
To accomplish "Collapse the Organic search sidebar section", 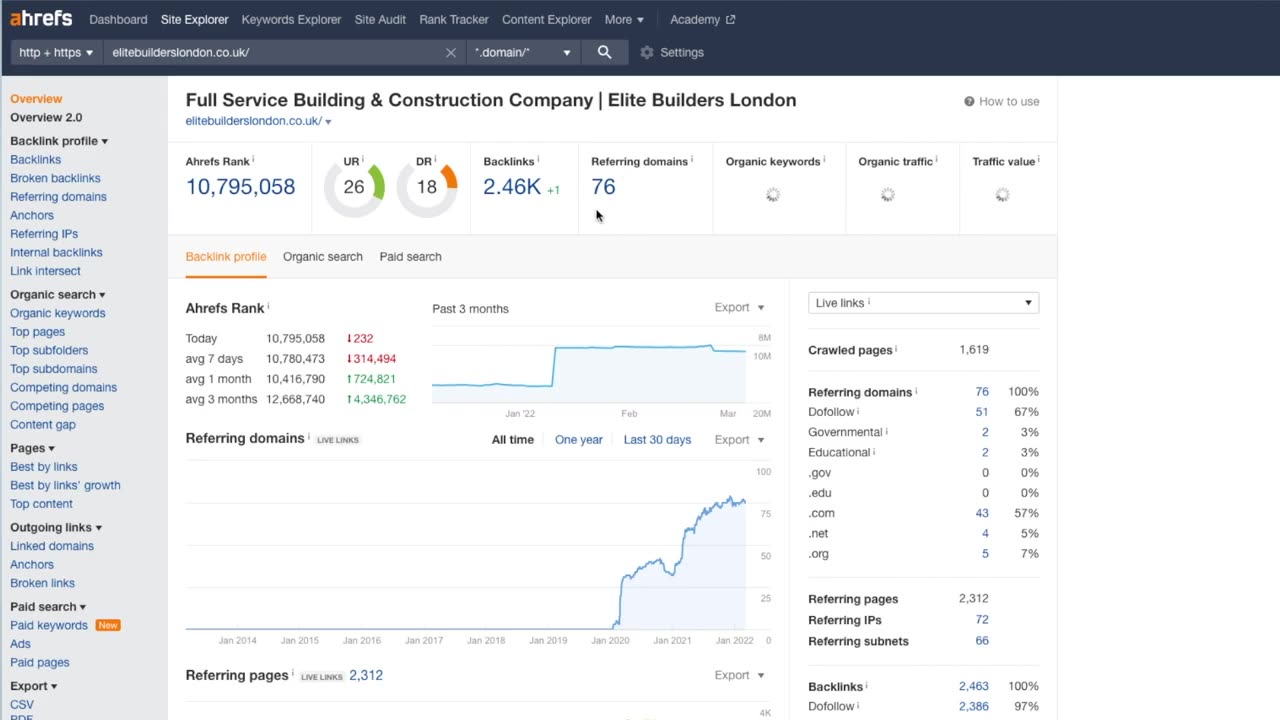I will pos(58,295).
